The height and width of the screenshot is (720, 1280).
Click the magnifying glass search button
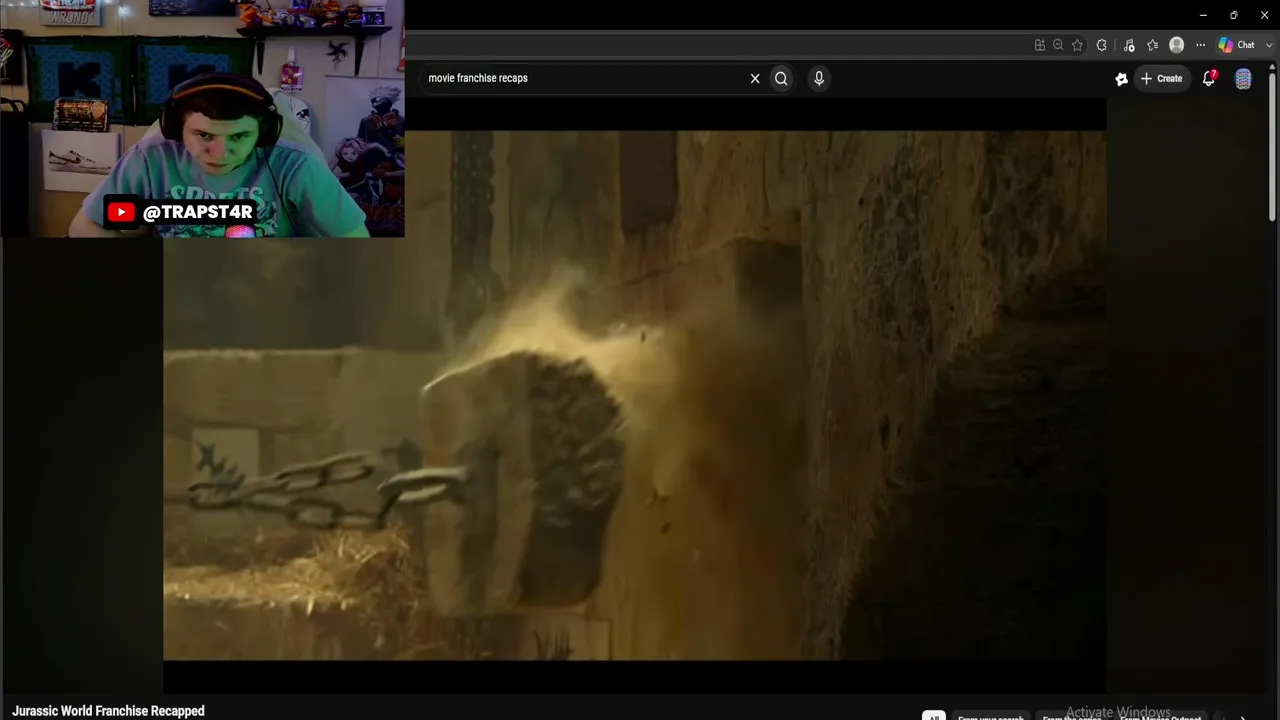(781, 78)
